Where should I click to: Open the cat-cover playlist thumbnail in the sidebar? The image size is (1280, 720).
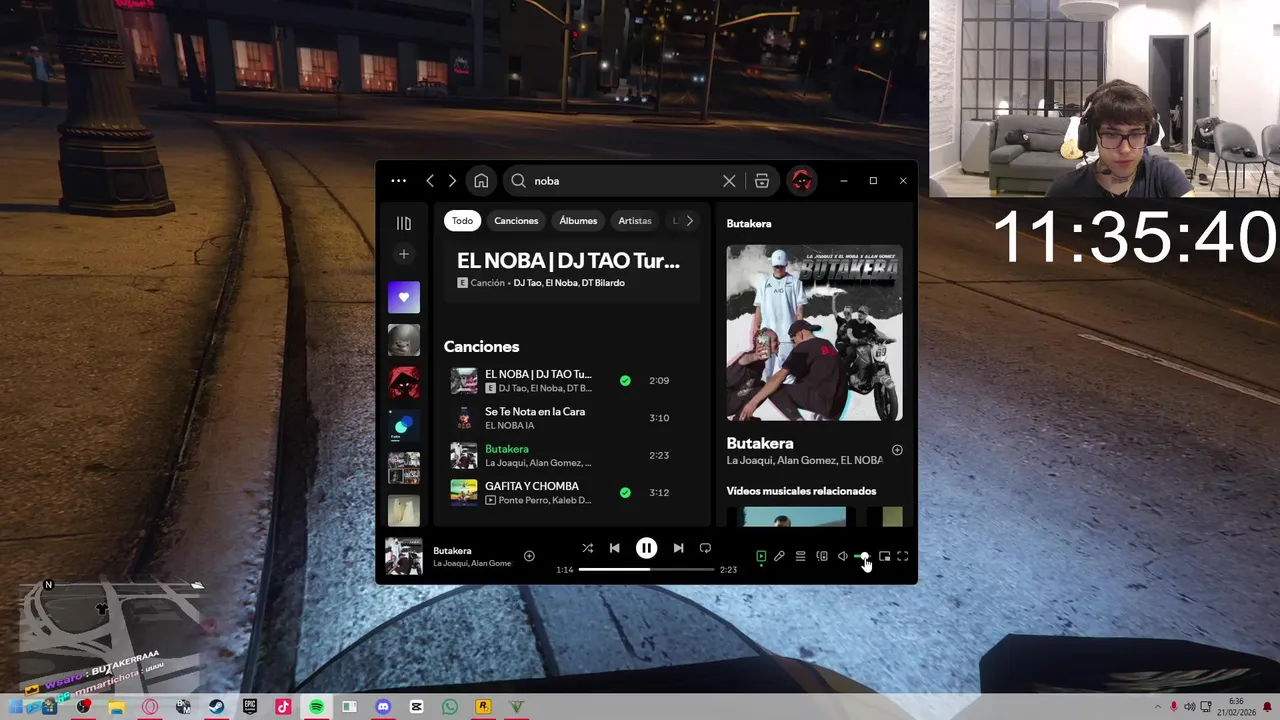404,340
